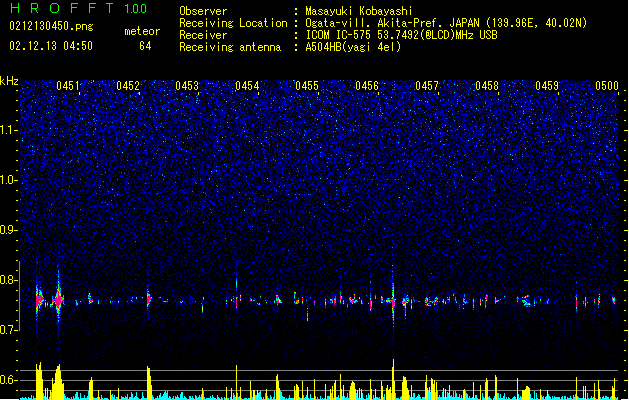This screenshot has width=629, height=400.
Task: Click the 0.9 kHz axis label
Action: [8, 230]
